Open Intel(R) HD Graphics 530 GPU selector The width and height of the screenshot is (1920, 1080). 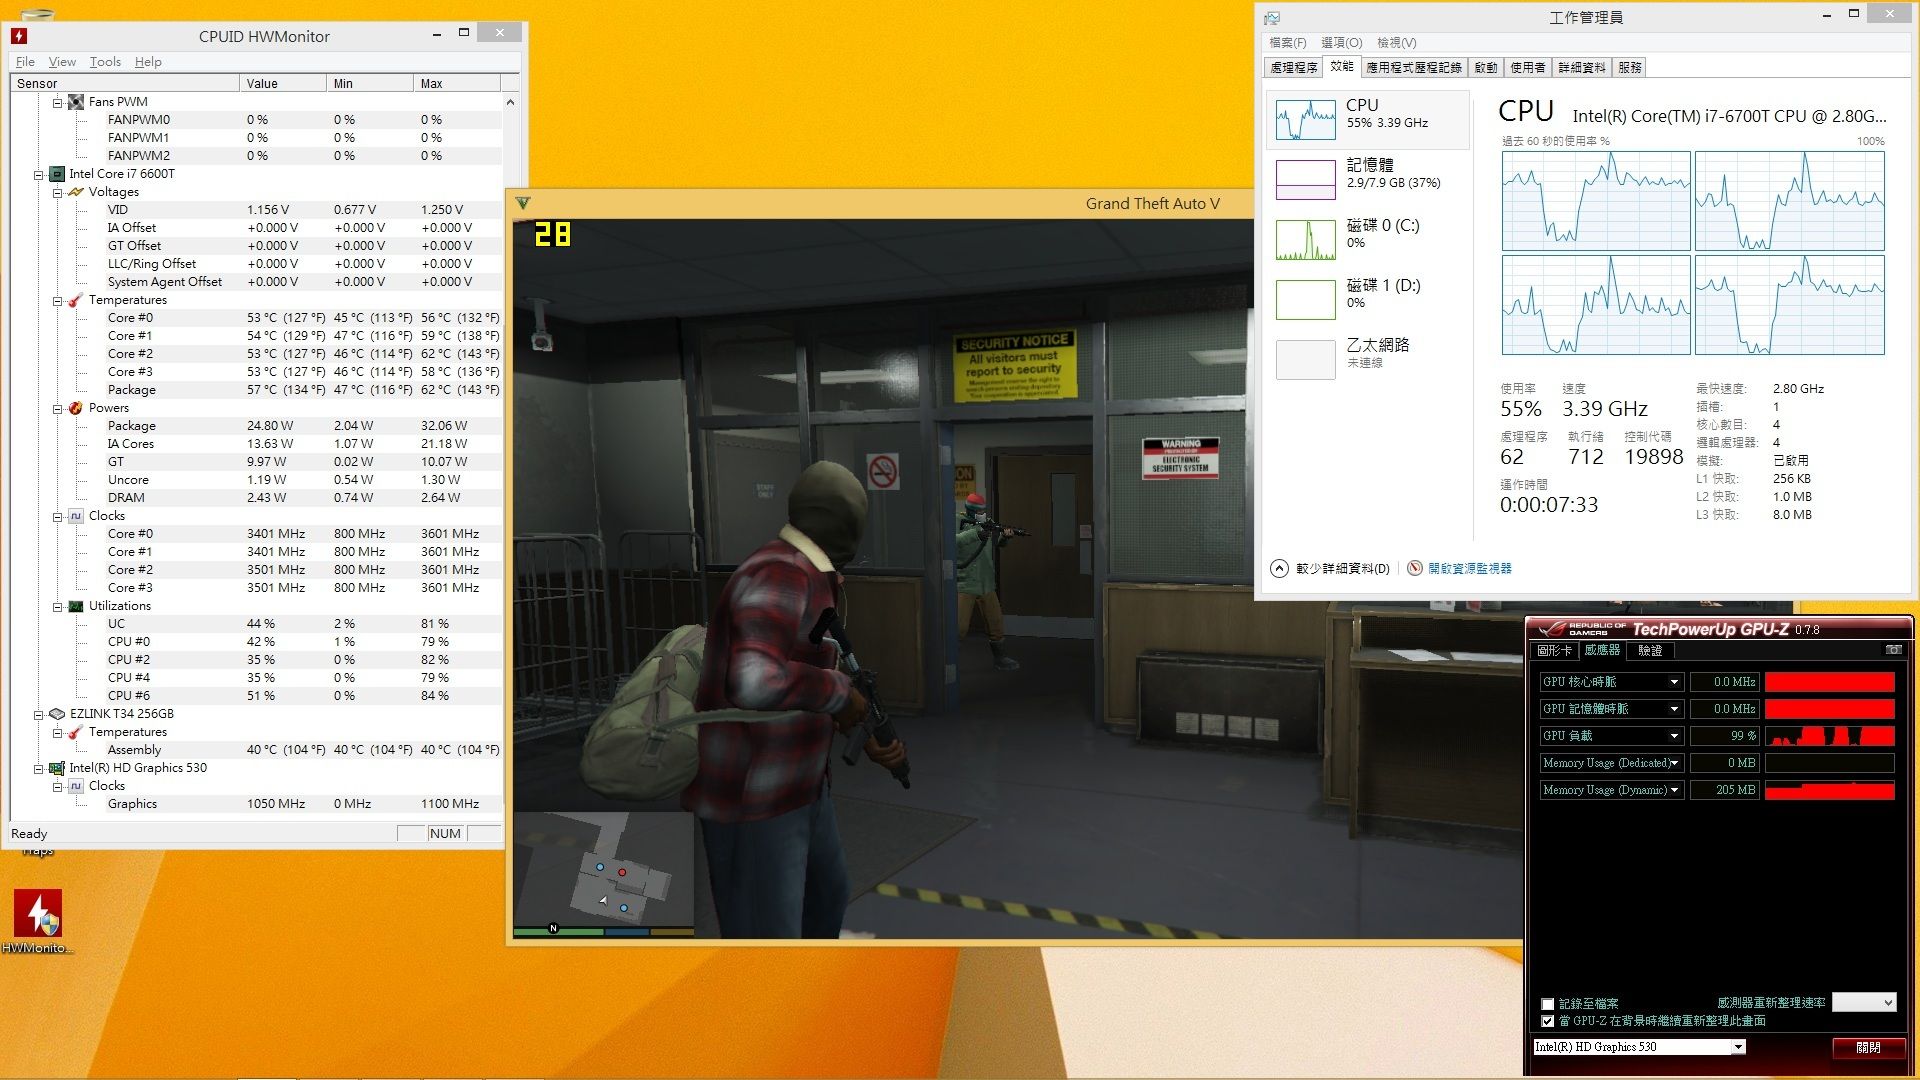(x=1639, y=1047)
